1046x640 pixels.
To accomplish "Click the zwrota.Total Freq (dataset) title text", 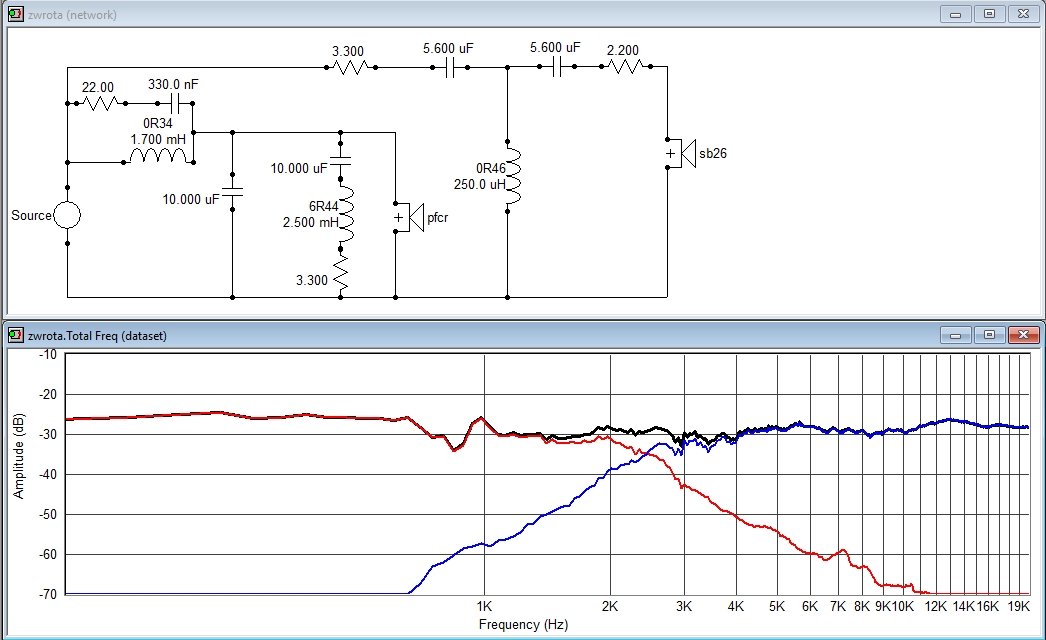I will point(97,336).
